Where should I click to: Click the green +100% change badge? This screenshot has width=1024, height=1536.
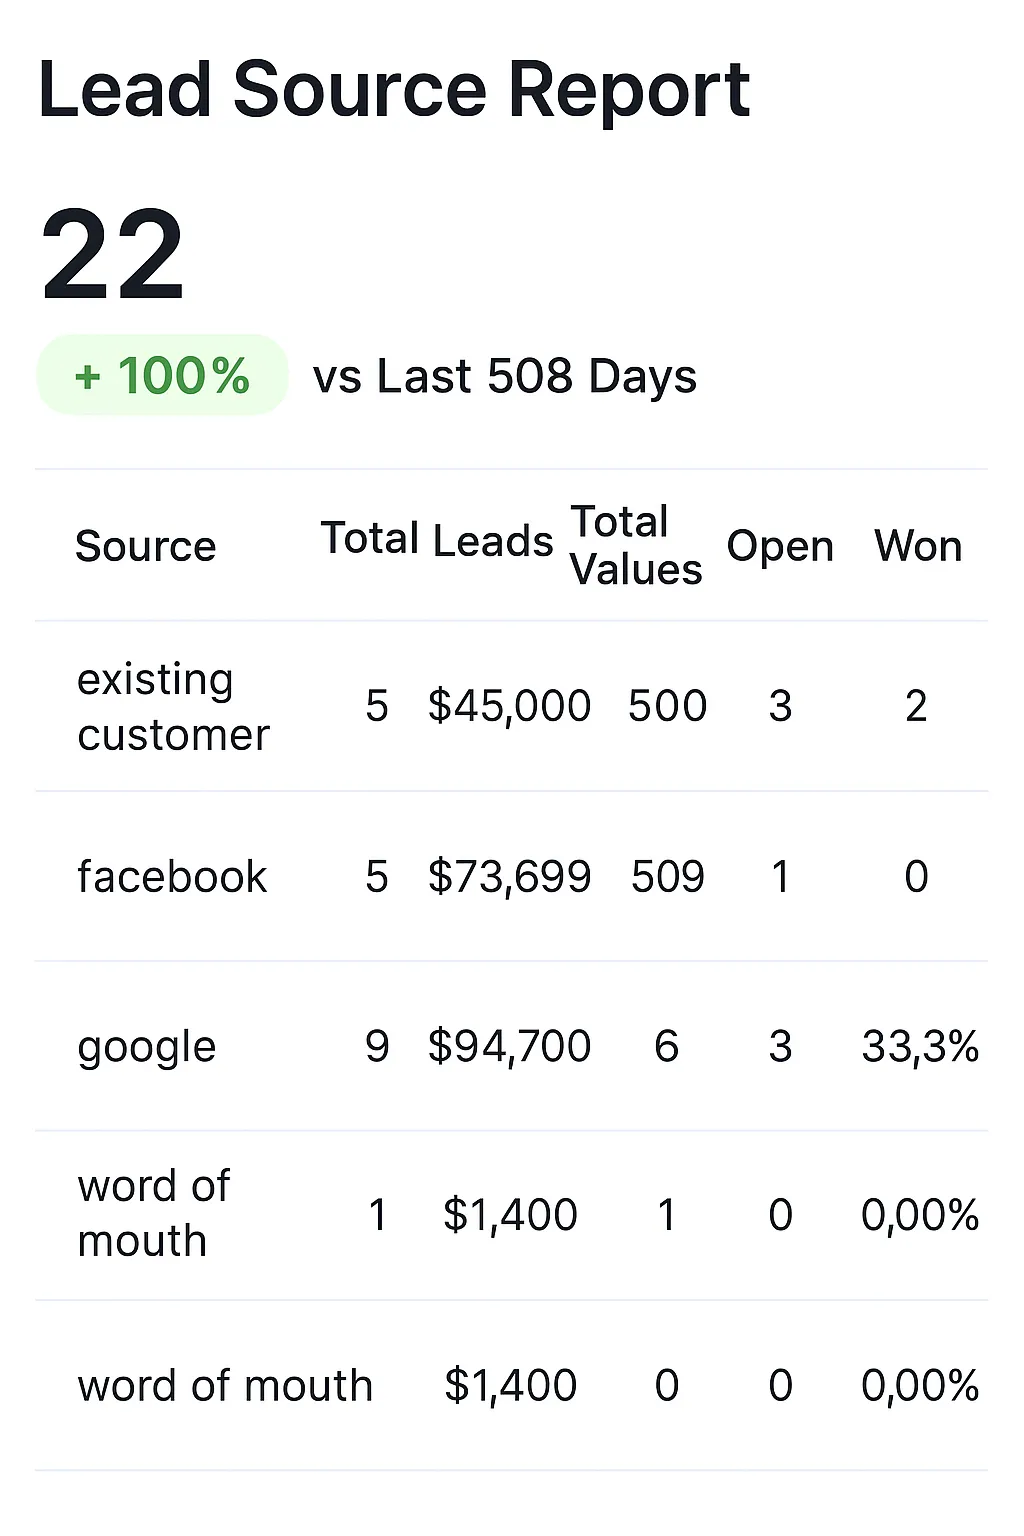tap(162, 376)
